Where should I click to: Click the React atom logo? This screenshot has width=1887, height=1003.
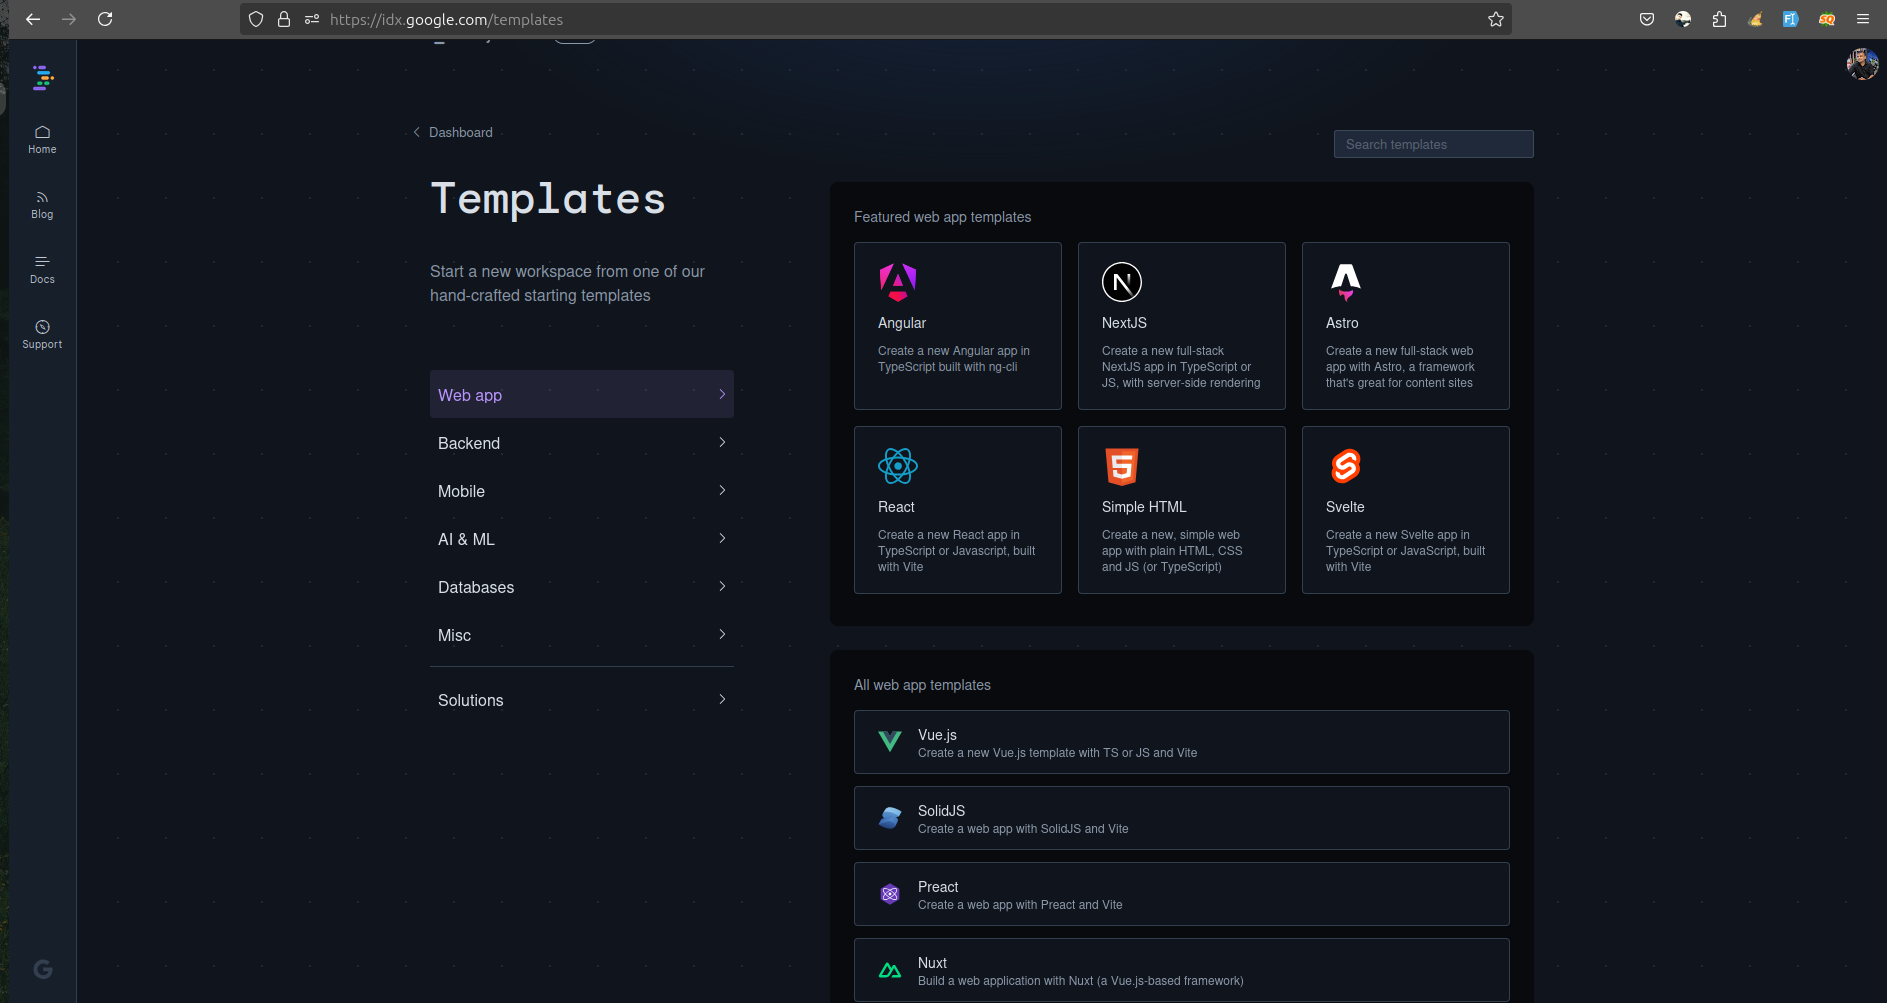898,466
